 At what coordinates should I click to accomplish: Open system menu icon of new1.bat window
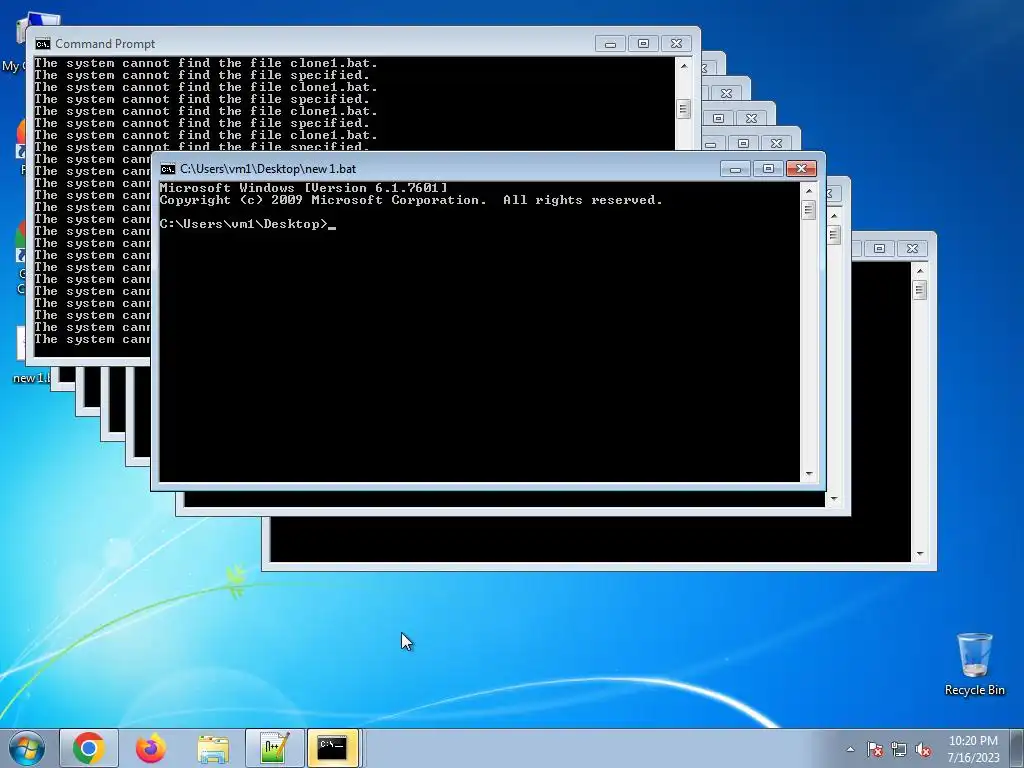click(x=168, y=169)
